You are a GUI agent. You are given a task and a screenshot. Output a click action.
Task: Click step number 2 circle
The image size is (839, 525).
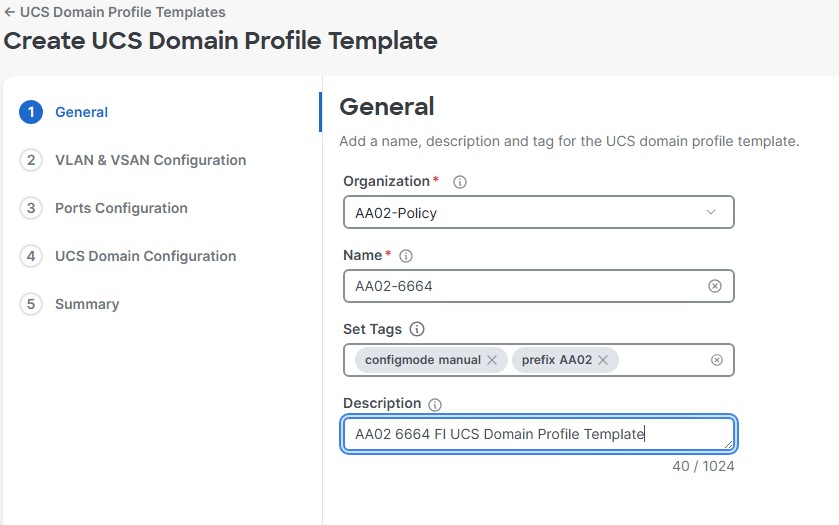click(31, 160)
